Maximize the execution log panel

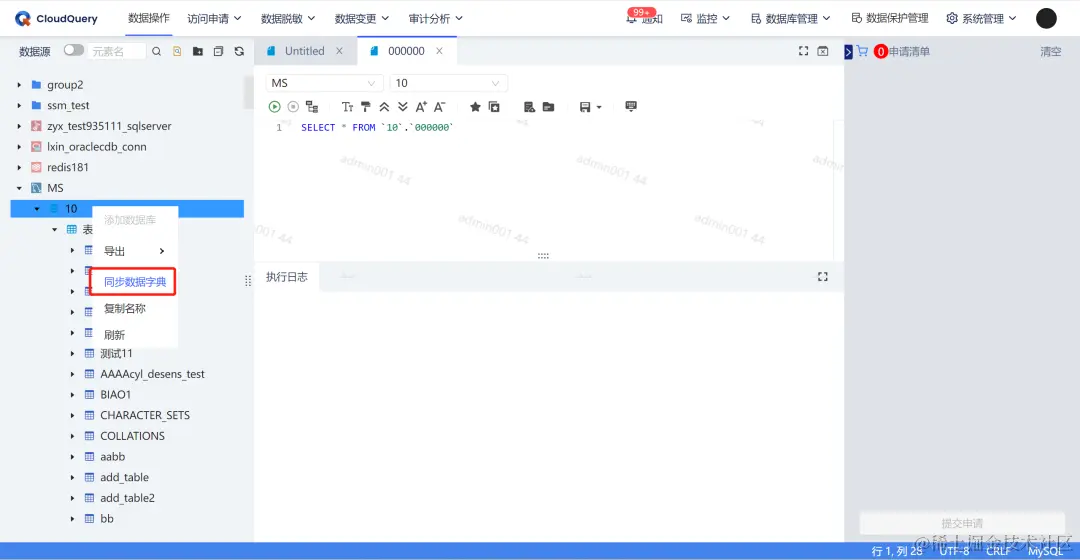click(822, 277)
